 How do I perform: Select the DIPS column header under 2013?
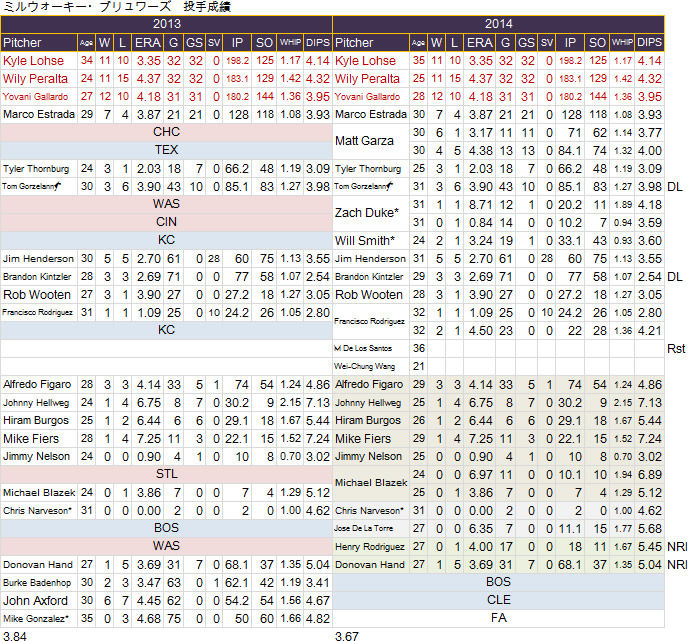coord(318,43)
